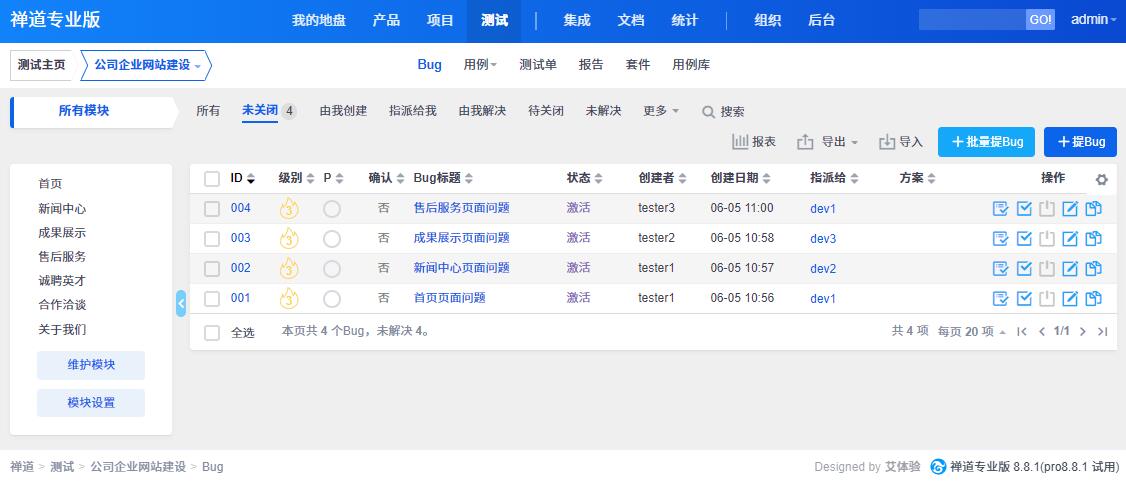This screenshot has width=1126, height=483.
Task: Click creator tester2 cell
Action: pos(656,238)
